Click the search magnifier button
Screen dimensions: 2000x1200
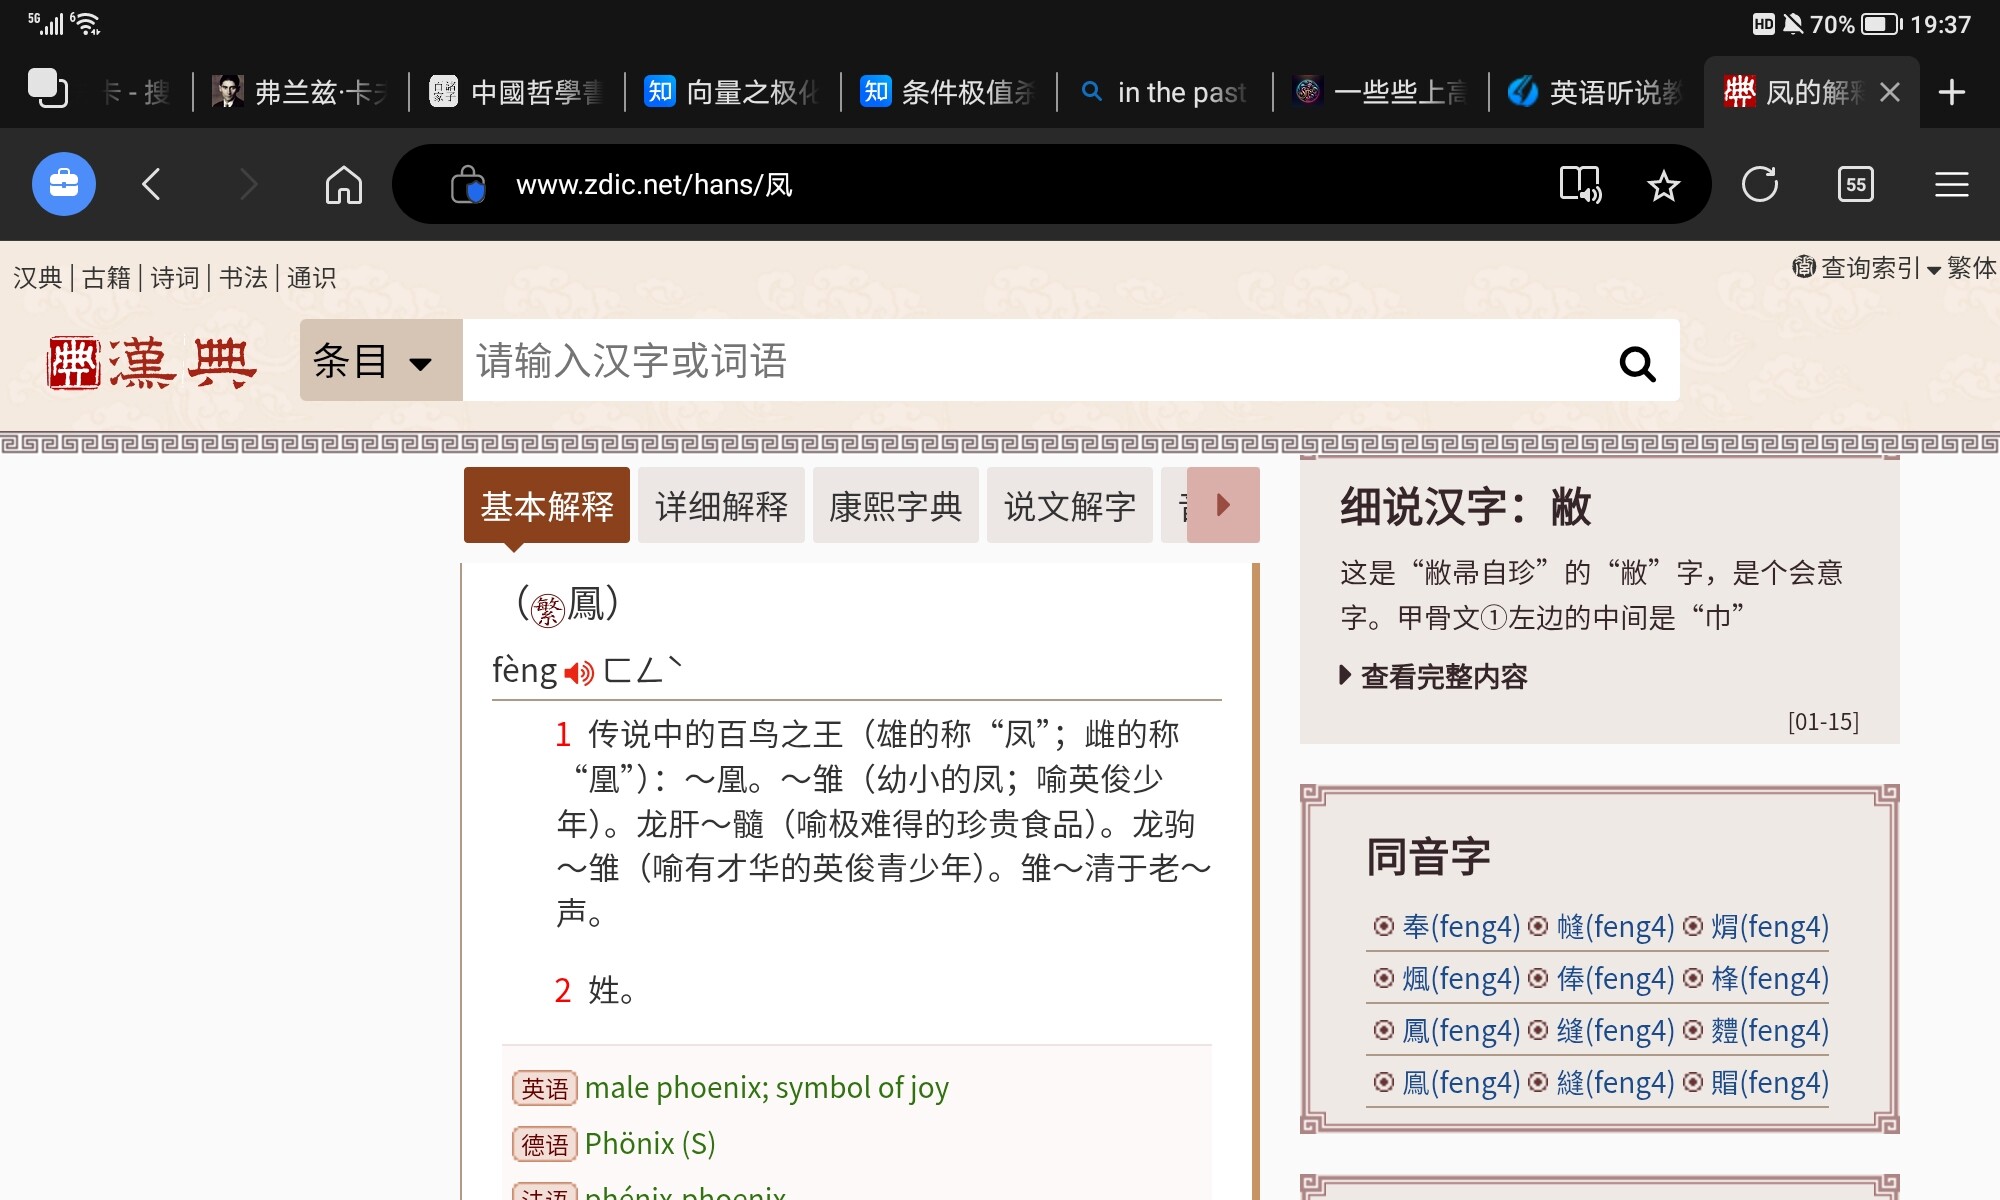coord(1637,363)
